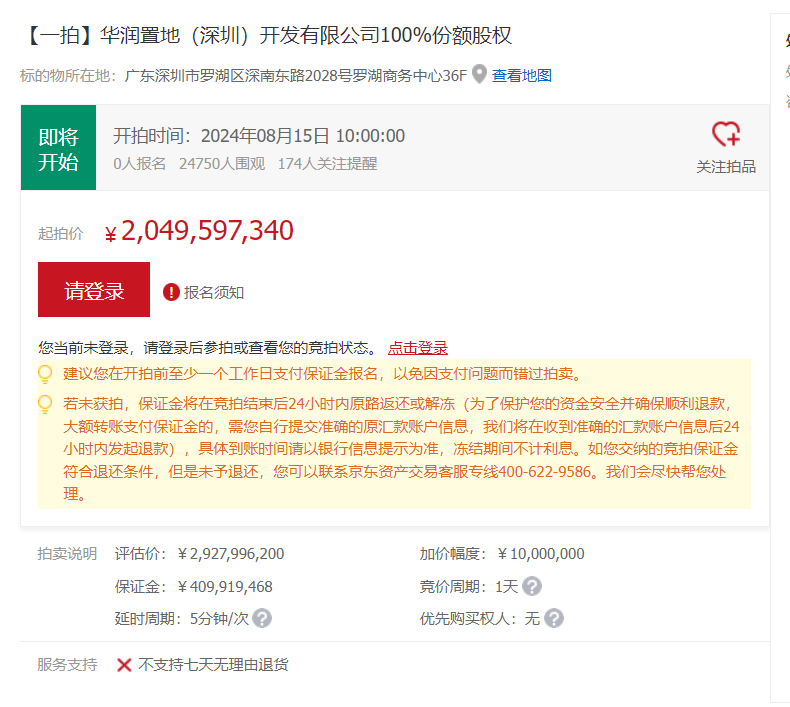Click the 174人关注提醒 count
Viewport: 790px width, 707px height.
(x=327, y=164)
